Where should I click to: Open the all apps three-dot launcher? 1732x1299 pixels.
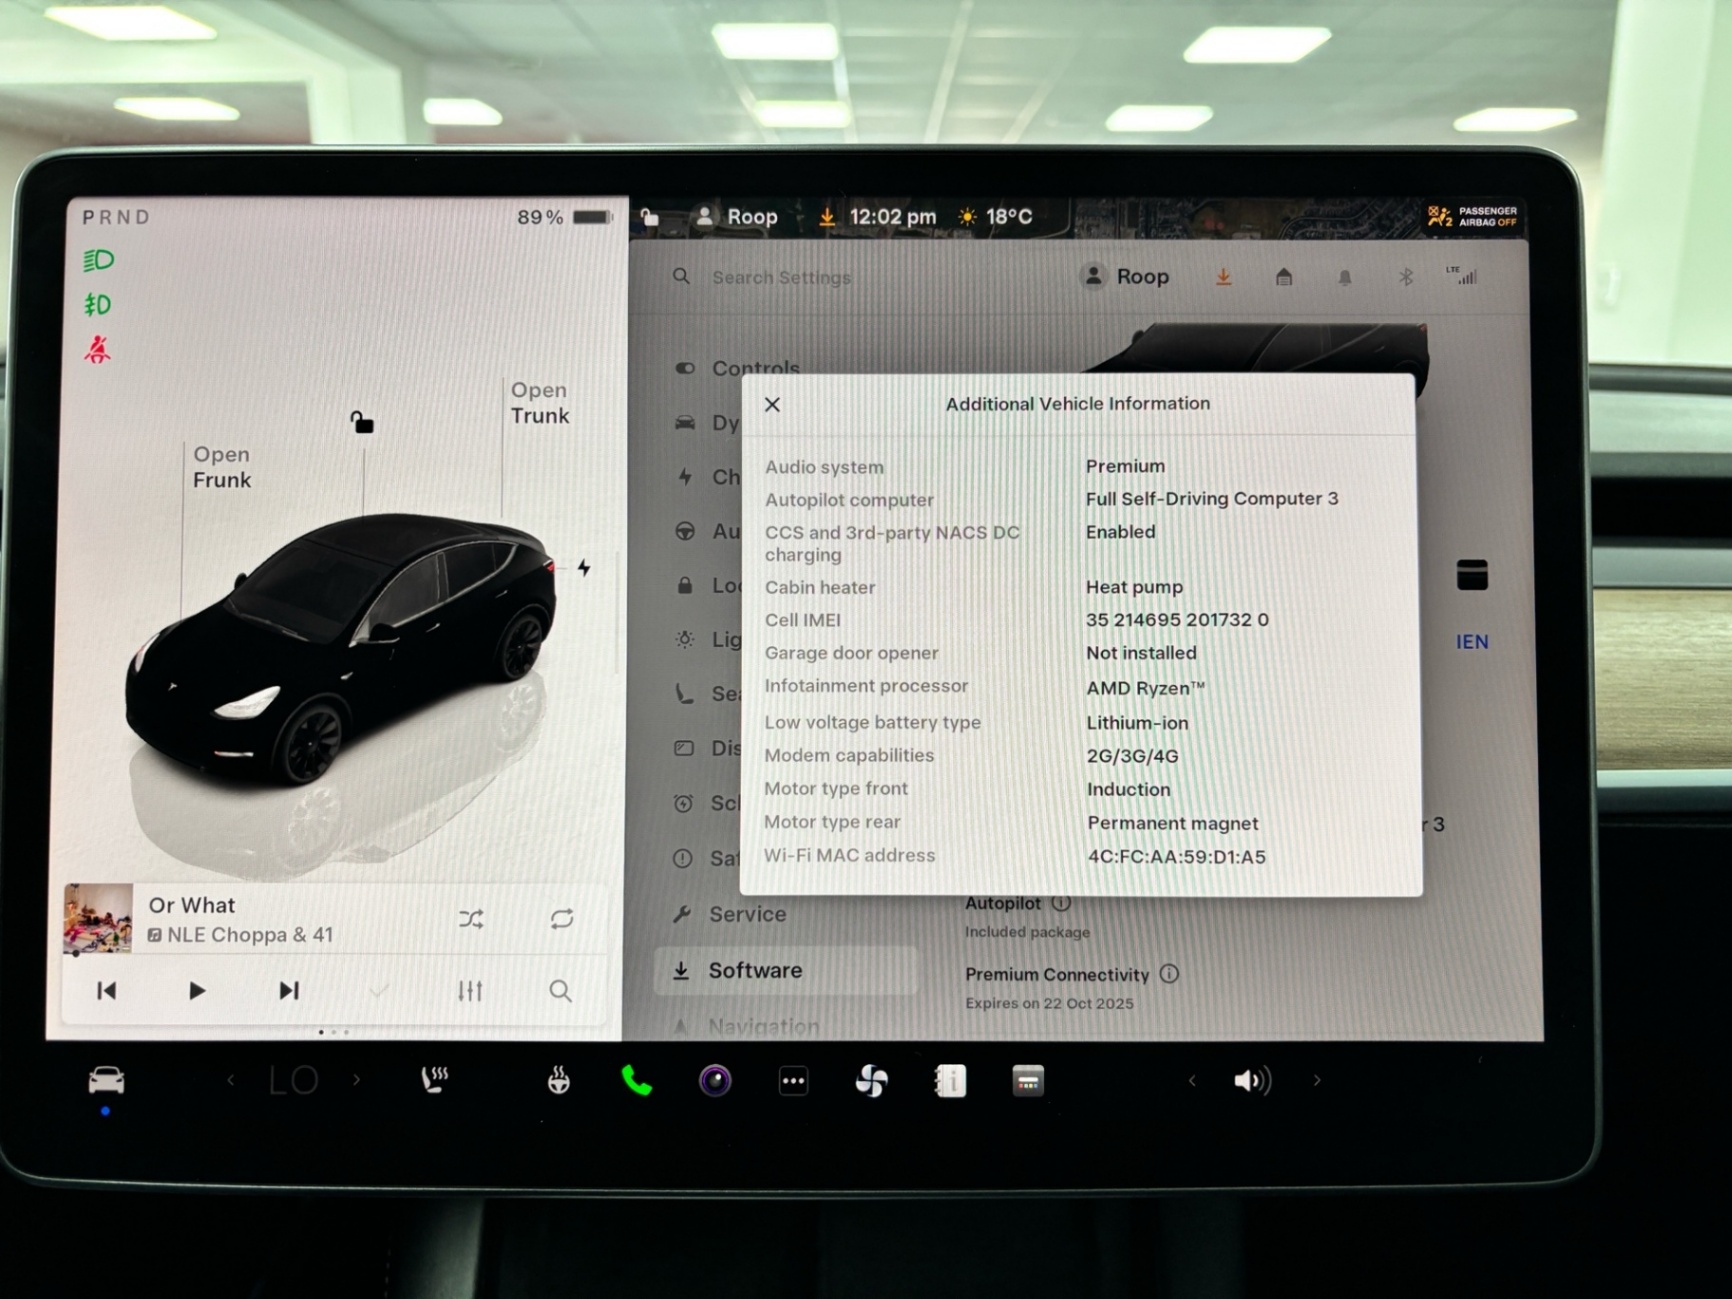click(793, 1080)
